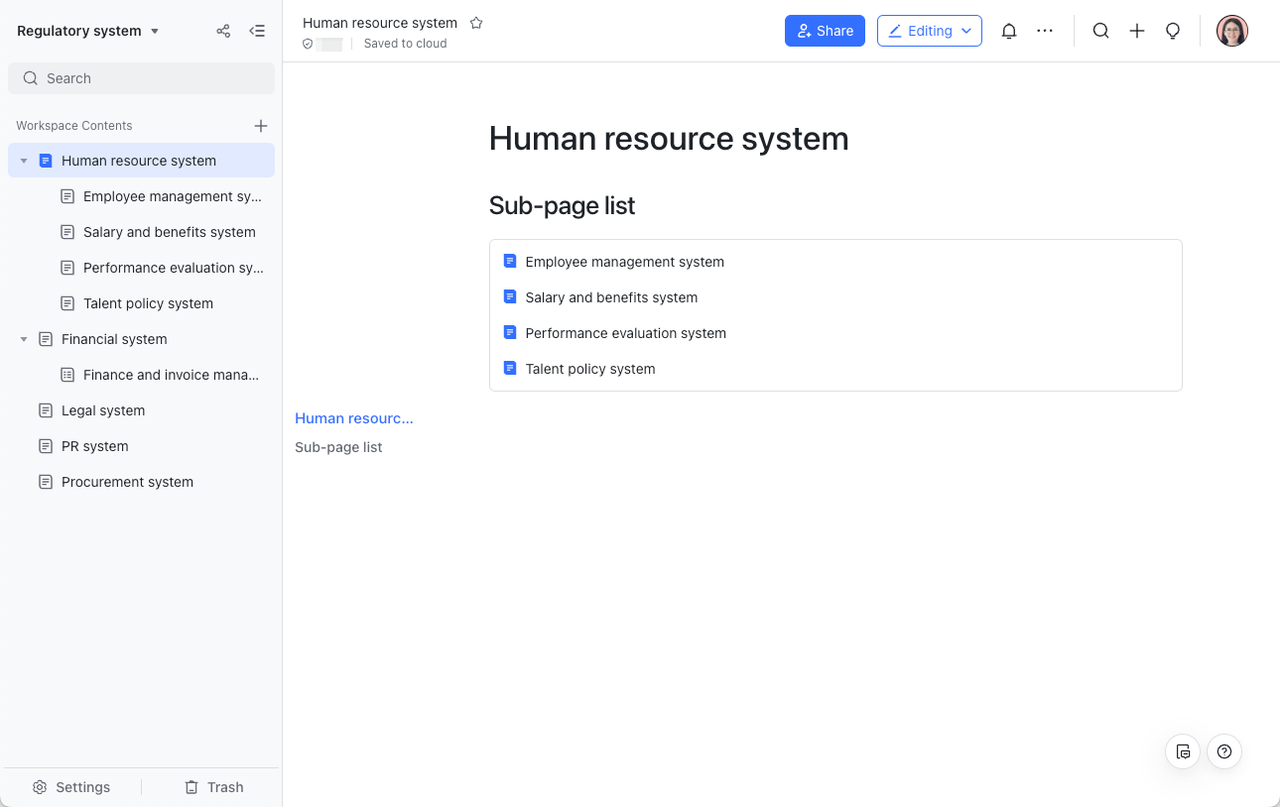The width and height of the screenshot is (1280, 807).
Task: Add a page to Workspace Contents
Action: (x=261, y=126)
